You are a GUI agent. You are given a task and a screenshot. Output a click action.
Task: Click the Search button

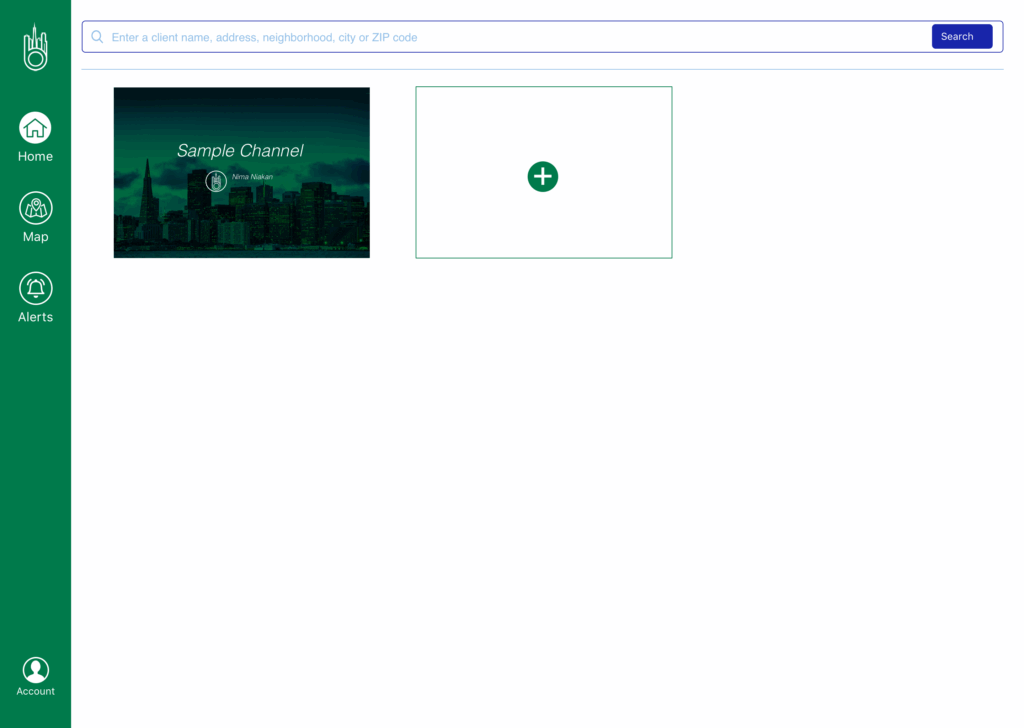(x=961, y=37)
